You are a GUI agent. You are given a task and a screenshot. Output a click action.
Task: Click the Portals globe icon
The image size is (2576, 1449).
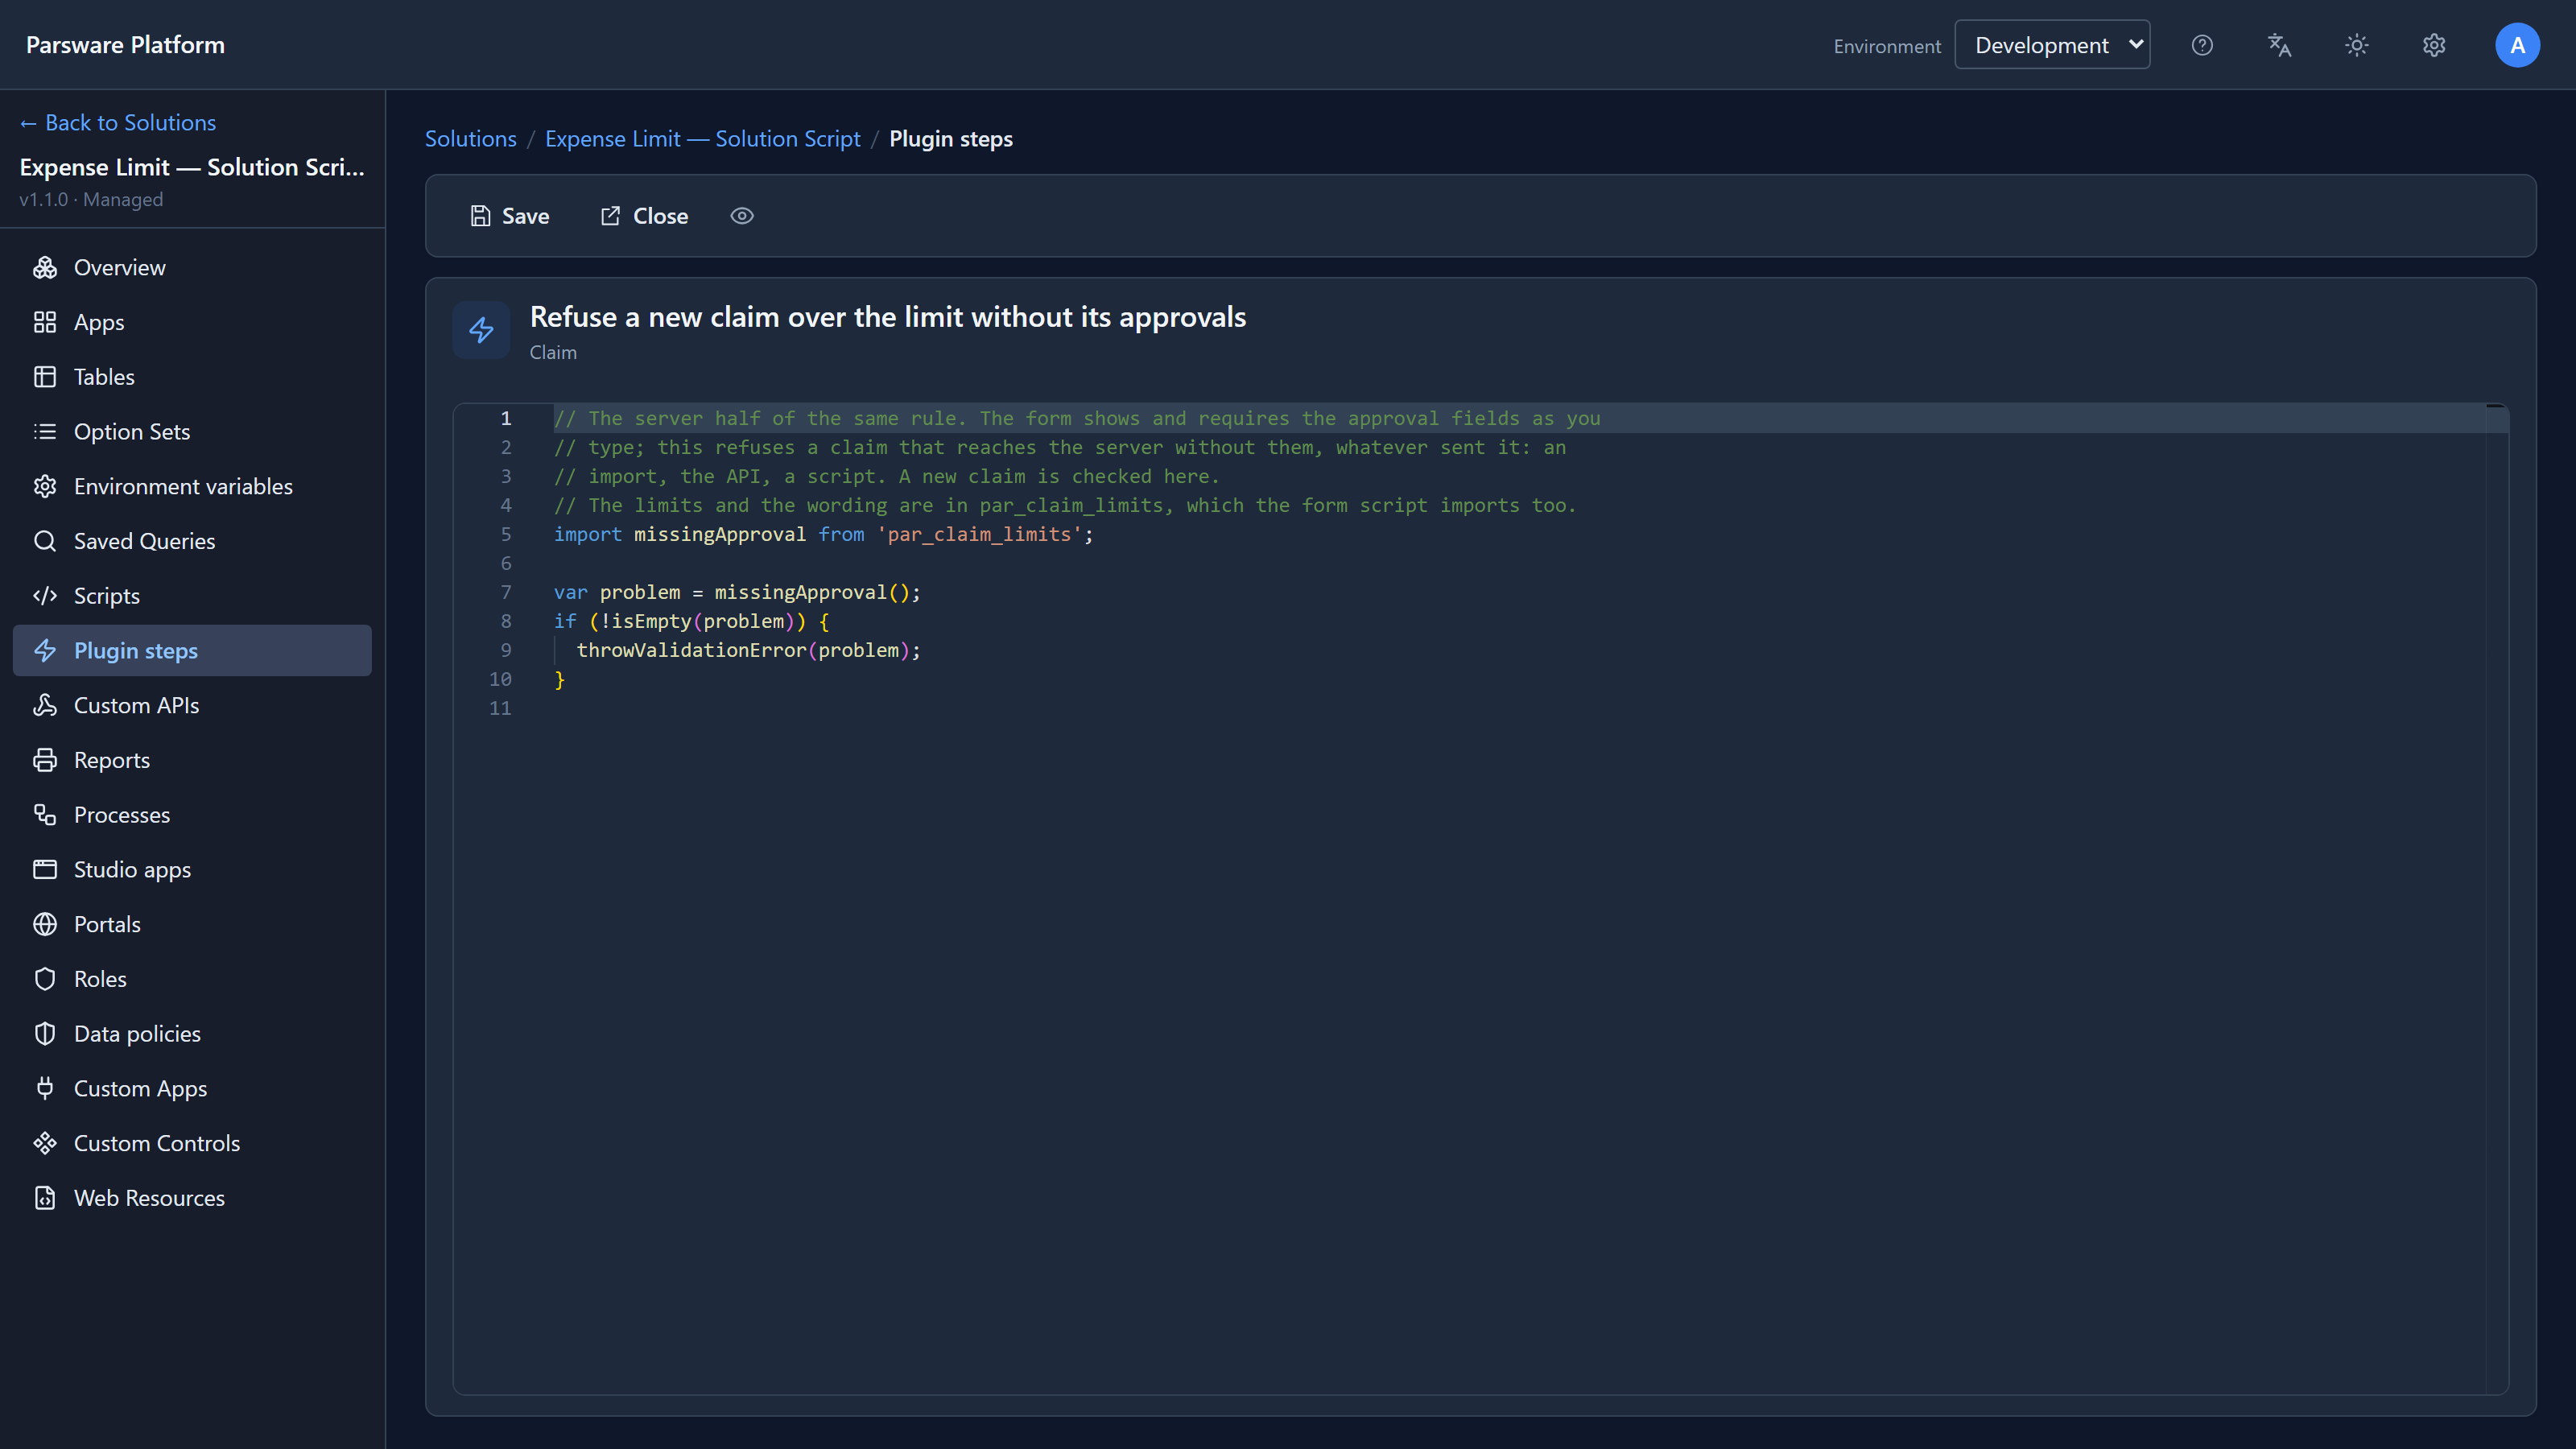pyautogui.click(x=45, y=924)
